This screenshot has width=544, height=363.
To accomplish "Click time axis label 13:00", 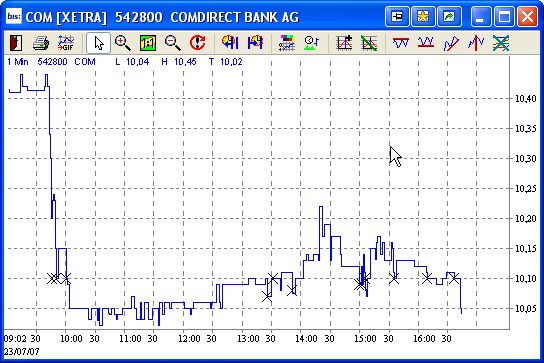I will pyautogui.click(x=248, y=338).
